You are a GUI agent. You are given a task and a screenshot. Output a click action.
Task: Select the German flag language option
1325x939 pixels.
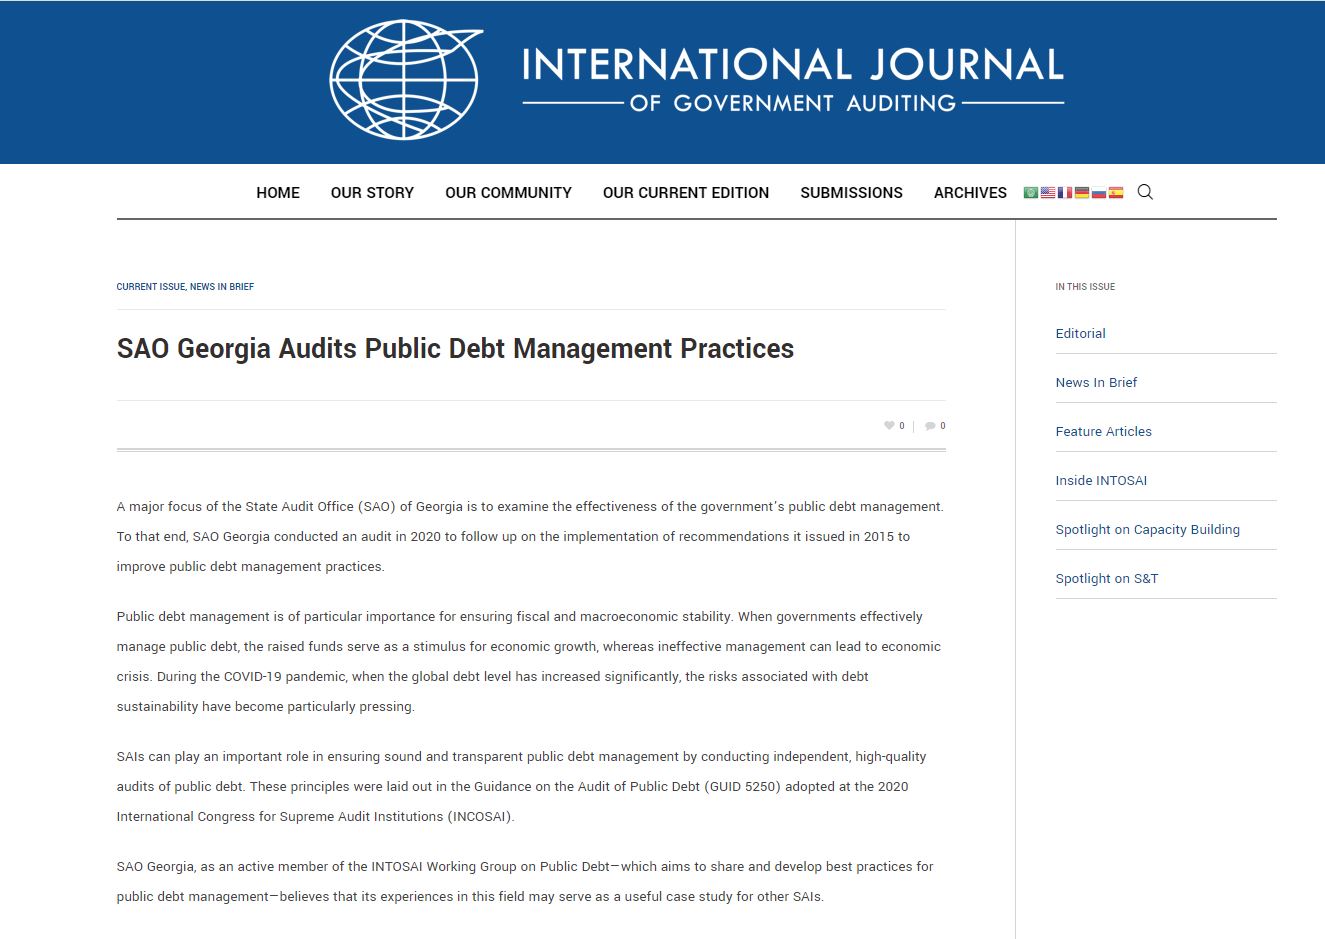pyautogui.click(x=1081, y=193)
